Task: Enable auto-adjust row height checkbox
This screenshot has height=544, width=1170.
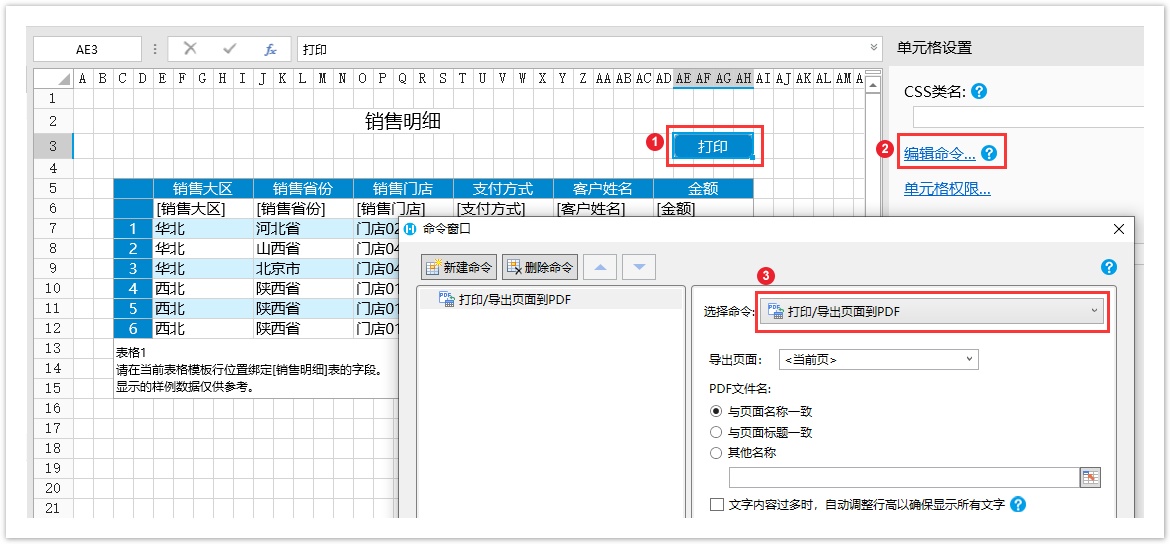Action: pyautogui.click(x=716, y=505)
